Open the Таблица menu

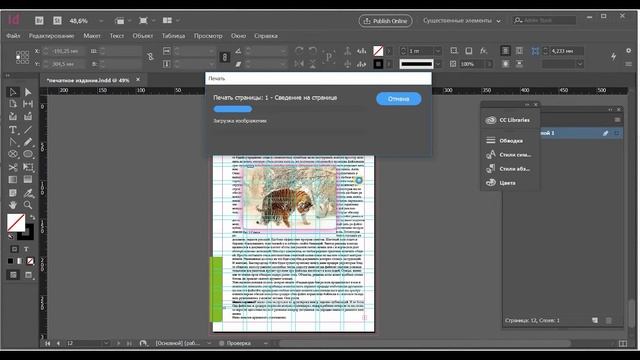(x=173, y=36)
